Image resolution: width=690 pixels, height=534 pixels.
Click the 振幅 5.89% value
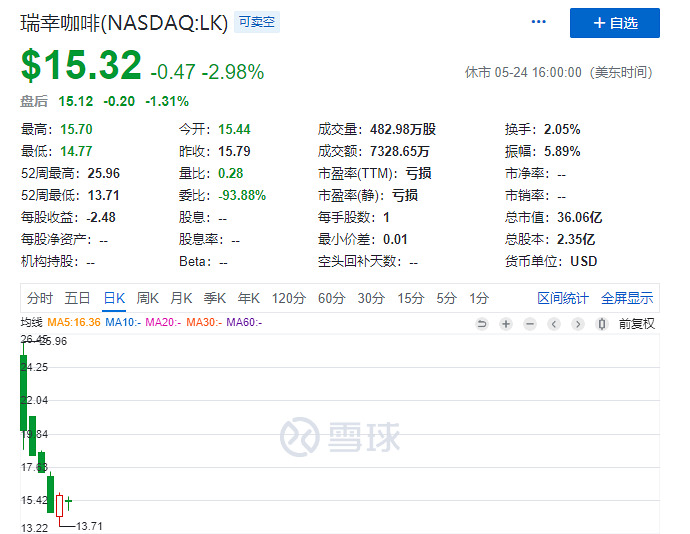point(562,151)
